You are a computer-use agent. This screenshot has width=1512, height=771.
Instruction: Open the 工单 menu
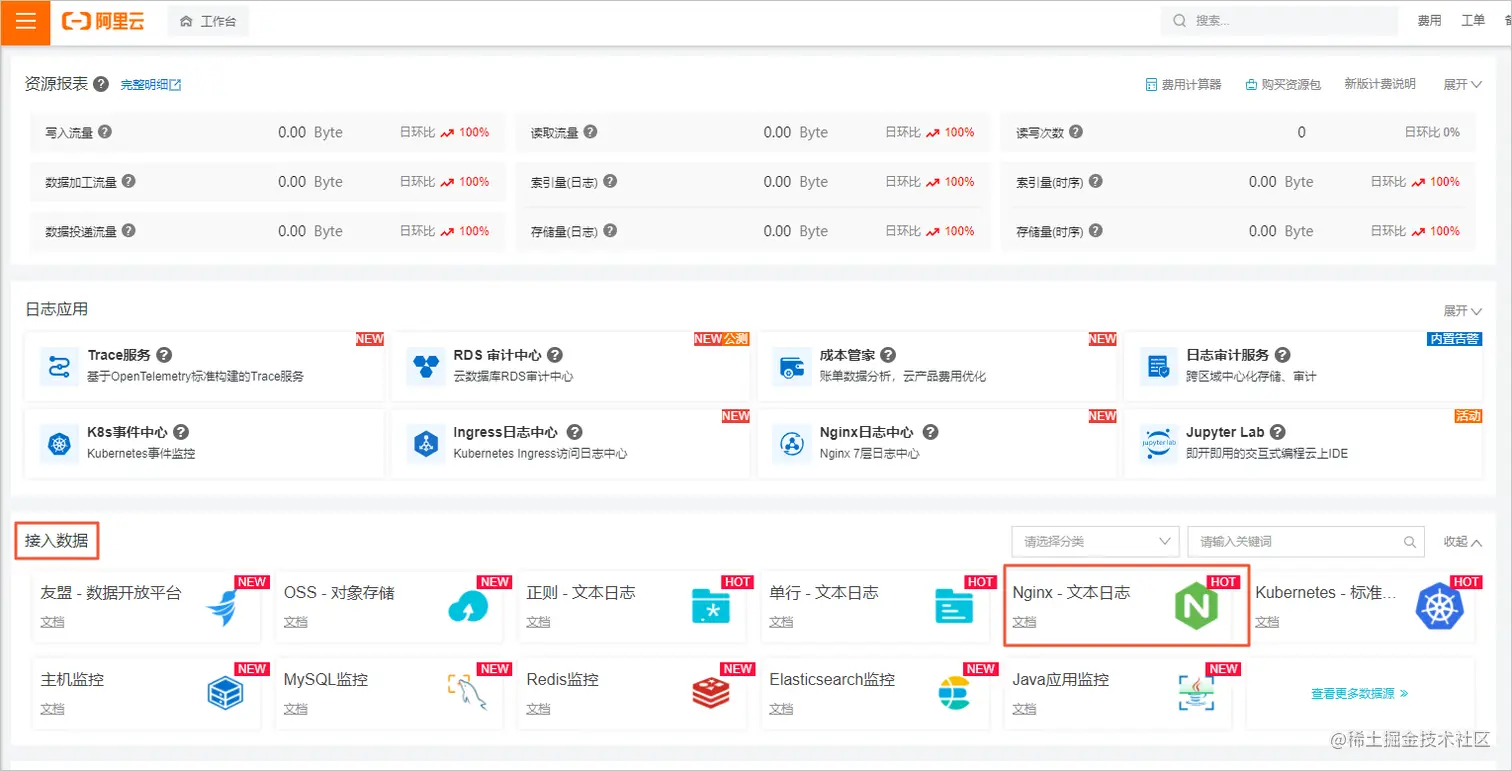point(1473,21)
